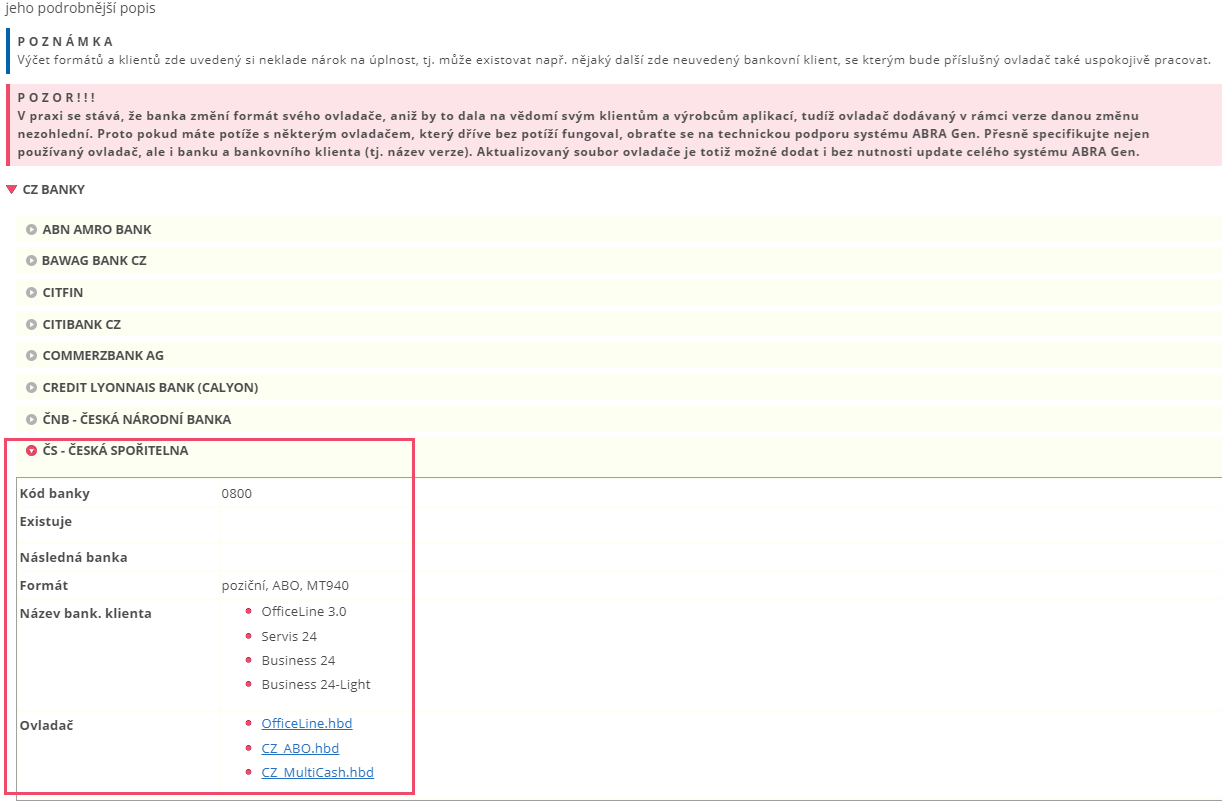
Task: Collapse the CZ BANKY section triangle
Action: (11, 189)
